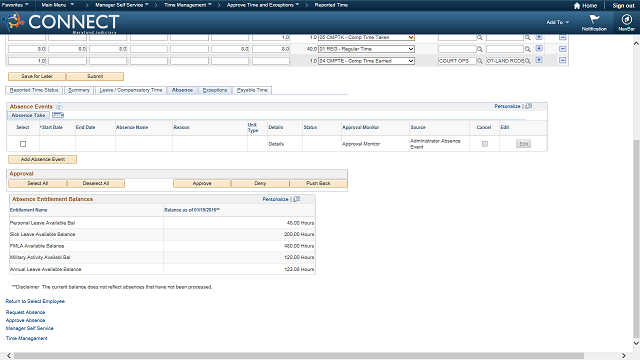Open second lookup in Comp Time Taken row

click(528, 38)
